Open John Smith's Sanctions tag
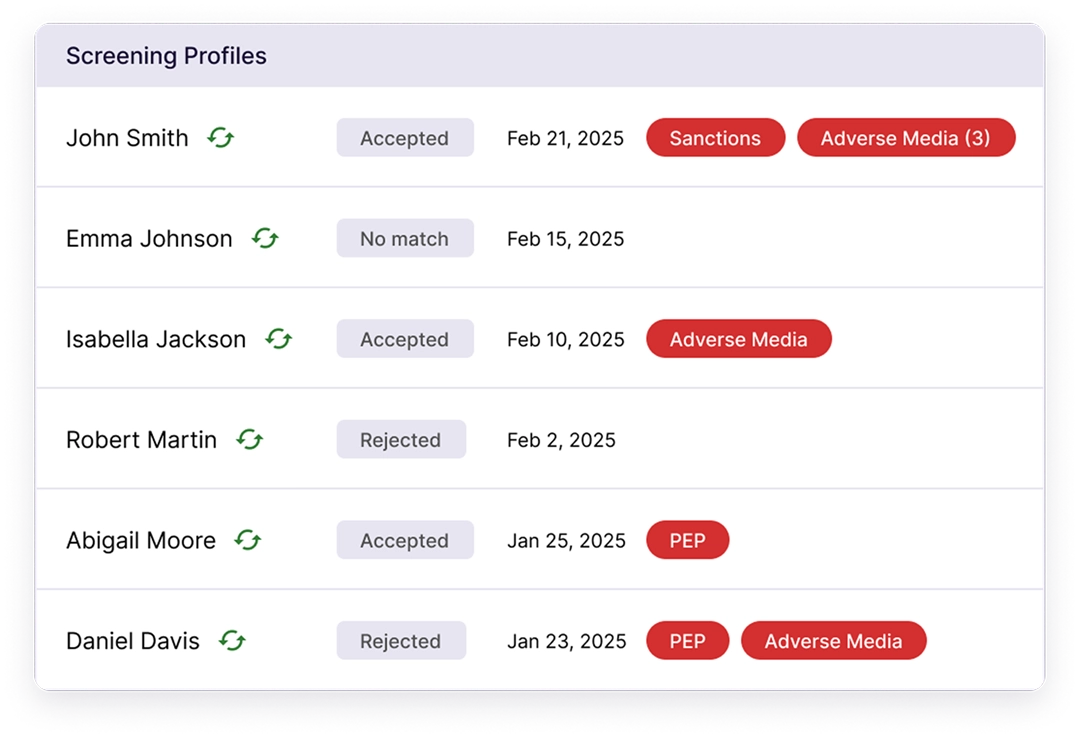1080x739 pixels. (x=715, y=139)
